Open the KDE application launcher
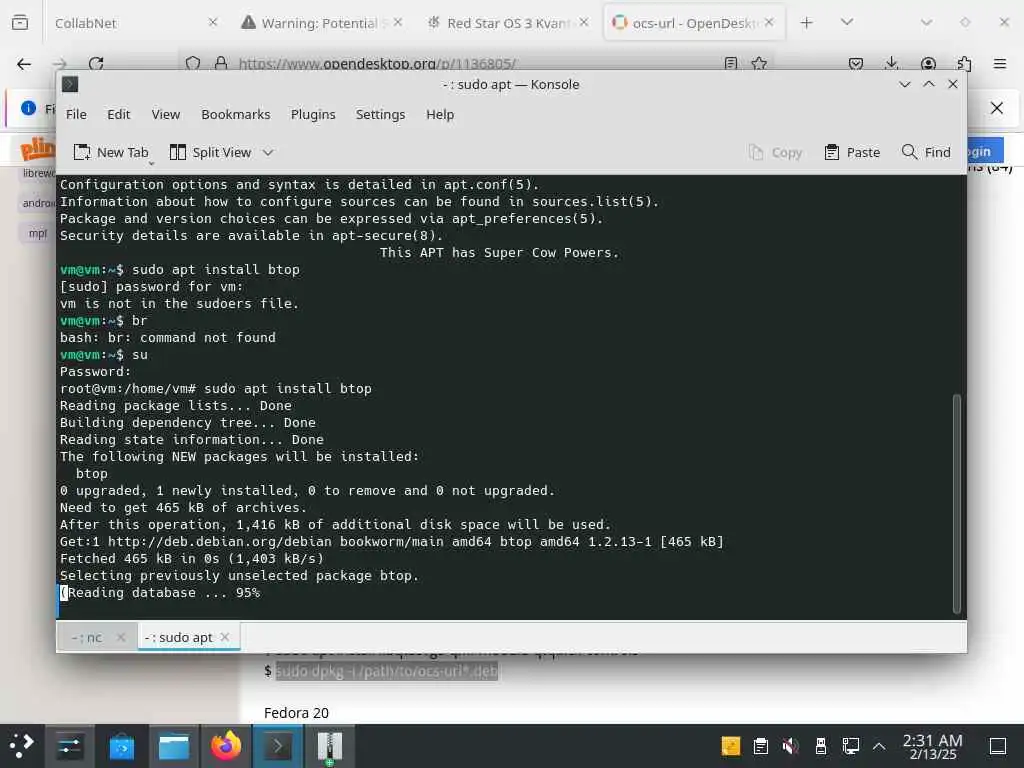 point(22,746)
